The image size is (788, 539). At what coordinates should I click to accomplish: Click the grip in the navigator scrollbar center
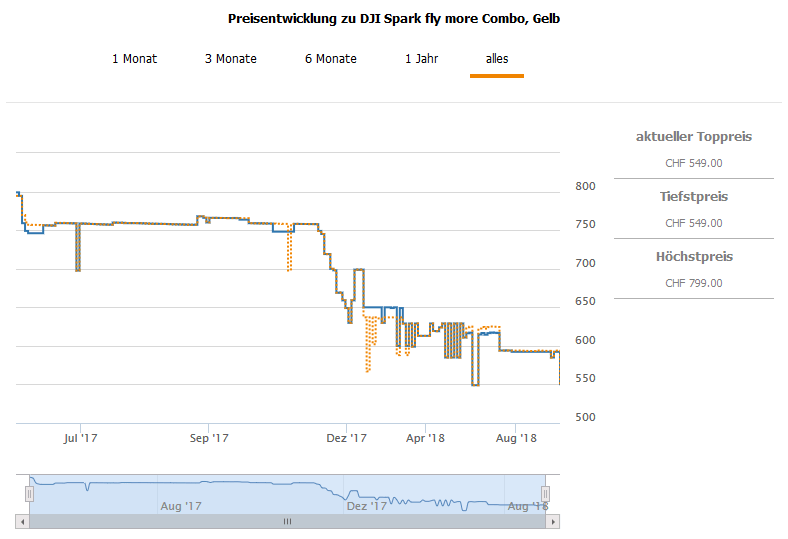[x=287, y=521]
